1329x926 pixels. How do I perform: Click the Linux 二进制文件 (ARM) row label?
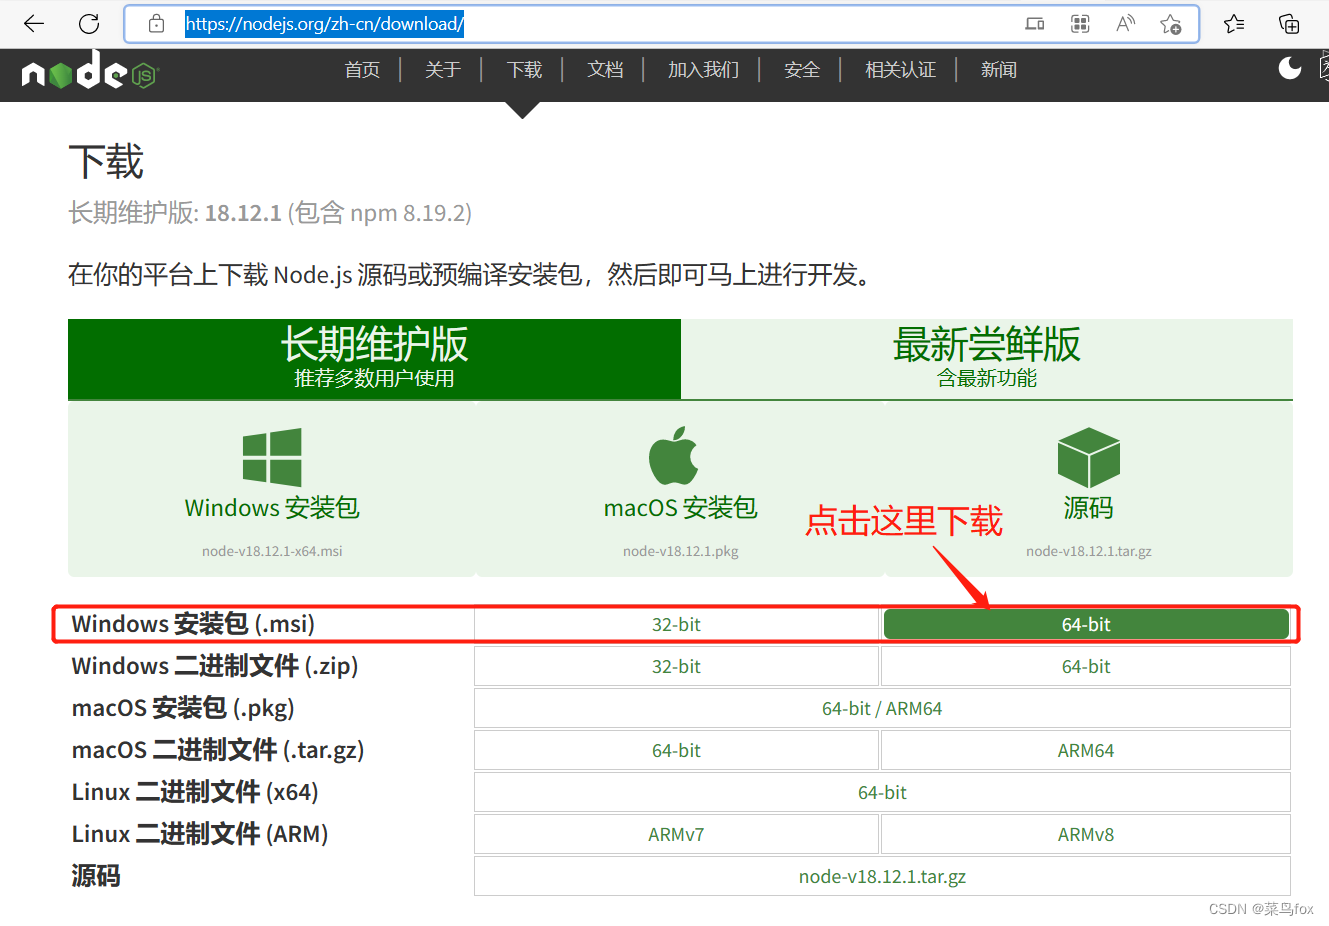click(200, 834)
